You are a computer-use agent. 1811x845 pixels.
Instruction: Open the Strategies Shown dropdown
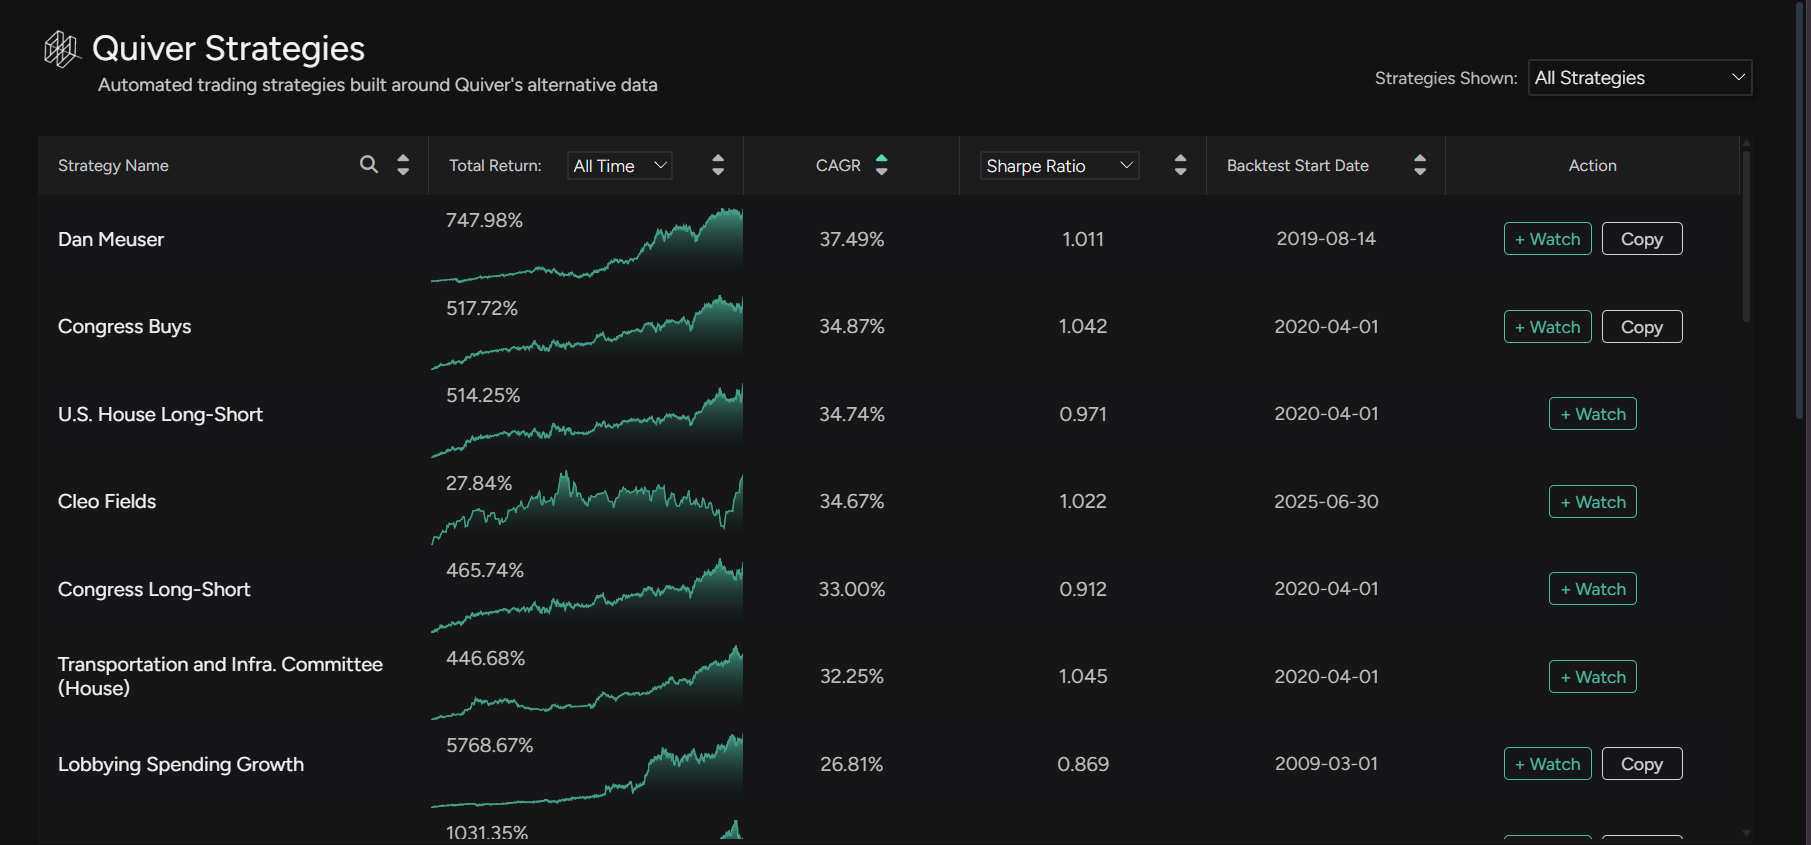(1639, 78)
